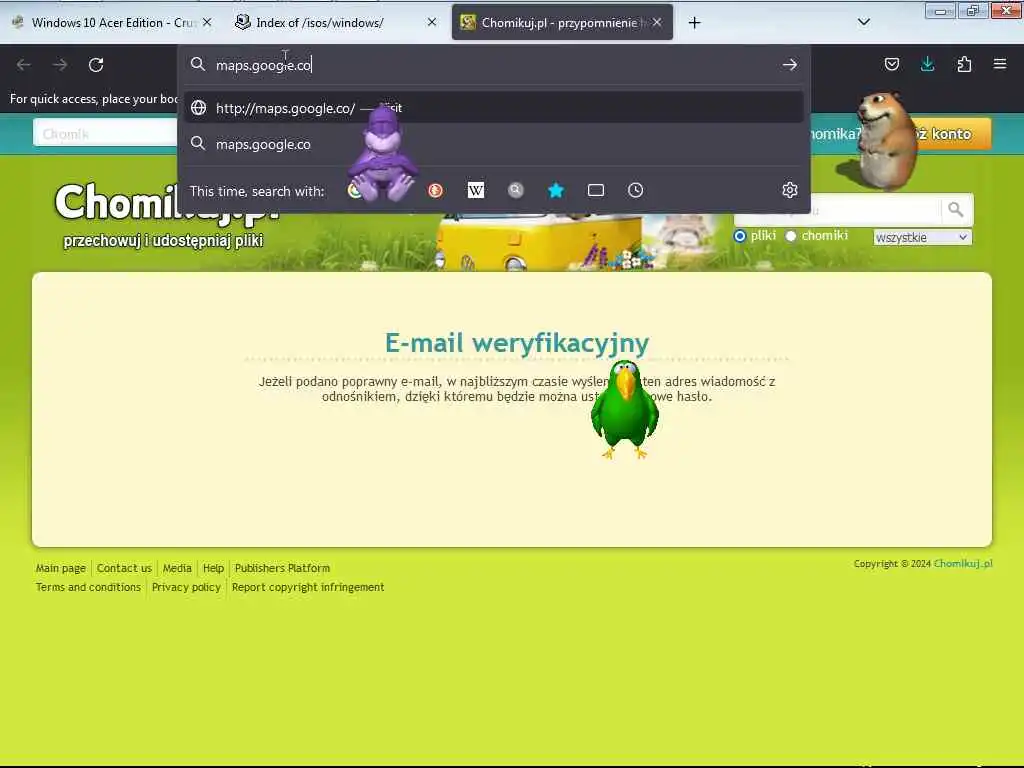Click the Chomik login field
The image size is (1024, 768).
point(105,133)
